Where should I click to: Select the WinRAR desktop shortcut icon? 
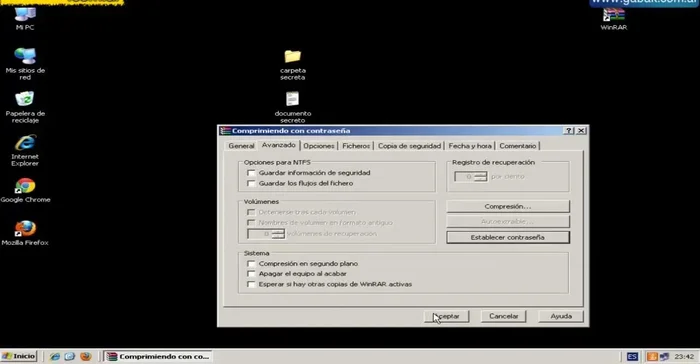point(614,18)
